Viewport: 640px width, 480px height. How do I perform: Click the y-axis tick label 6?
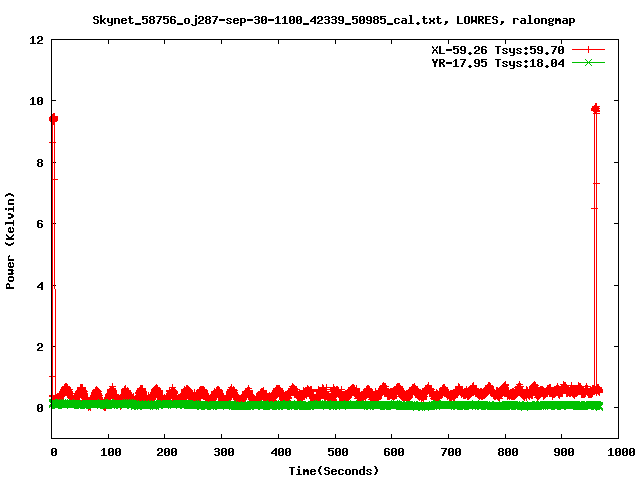pyautogui.click(x=40, y=224)
